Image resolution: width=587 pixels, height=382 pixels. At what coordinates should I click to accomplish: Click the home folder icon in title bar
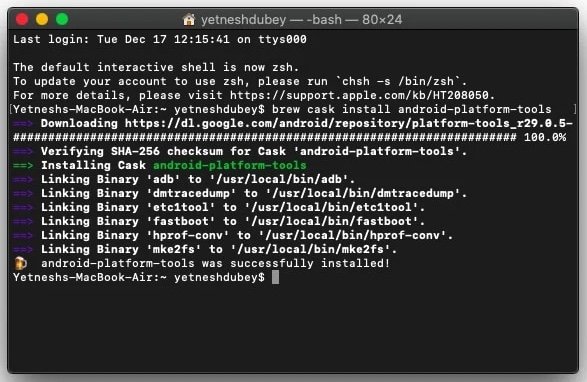(x=189, y=19)
